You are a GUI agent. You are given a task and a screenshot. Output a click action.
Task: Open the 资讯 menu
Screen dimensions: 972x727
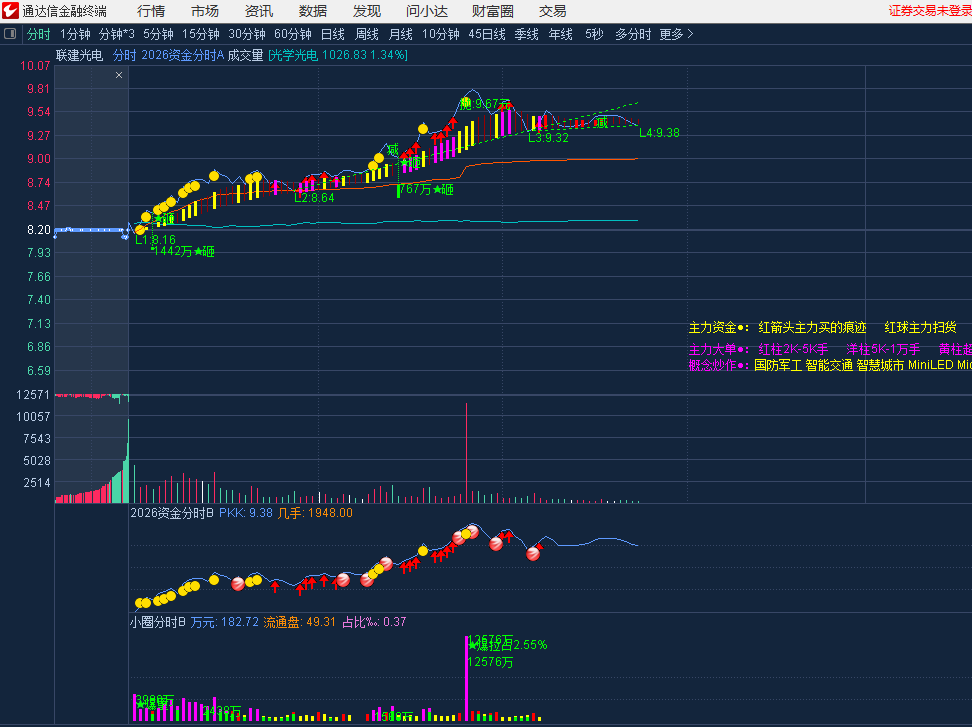(259, 11)
